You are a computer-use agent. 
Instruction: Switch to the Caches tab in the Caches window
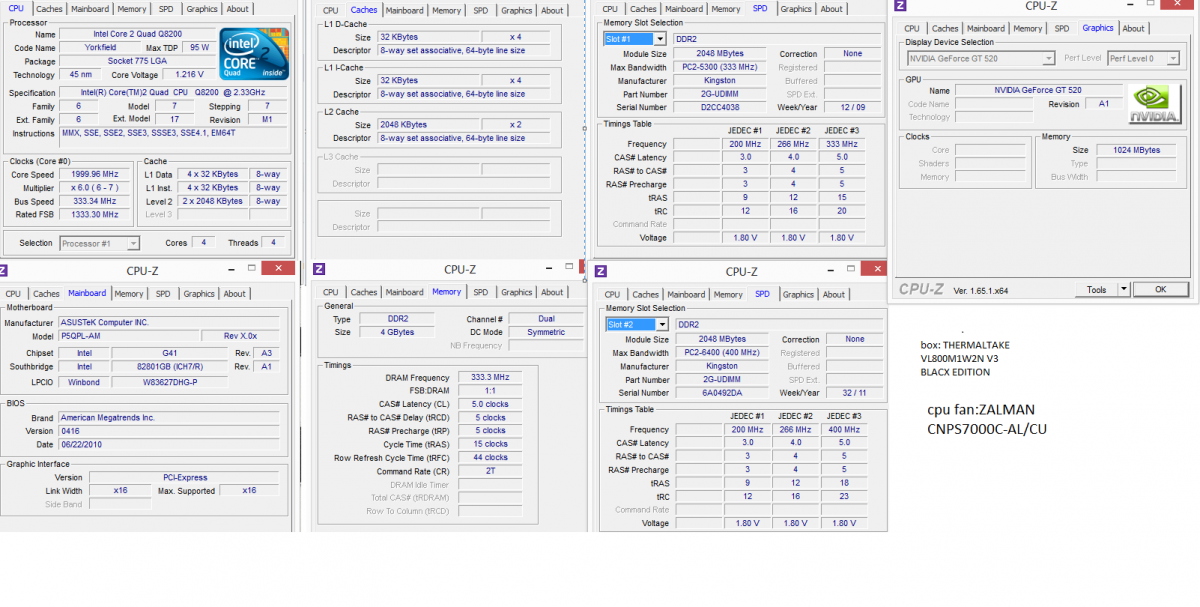(x=363, y=10)
